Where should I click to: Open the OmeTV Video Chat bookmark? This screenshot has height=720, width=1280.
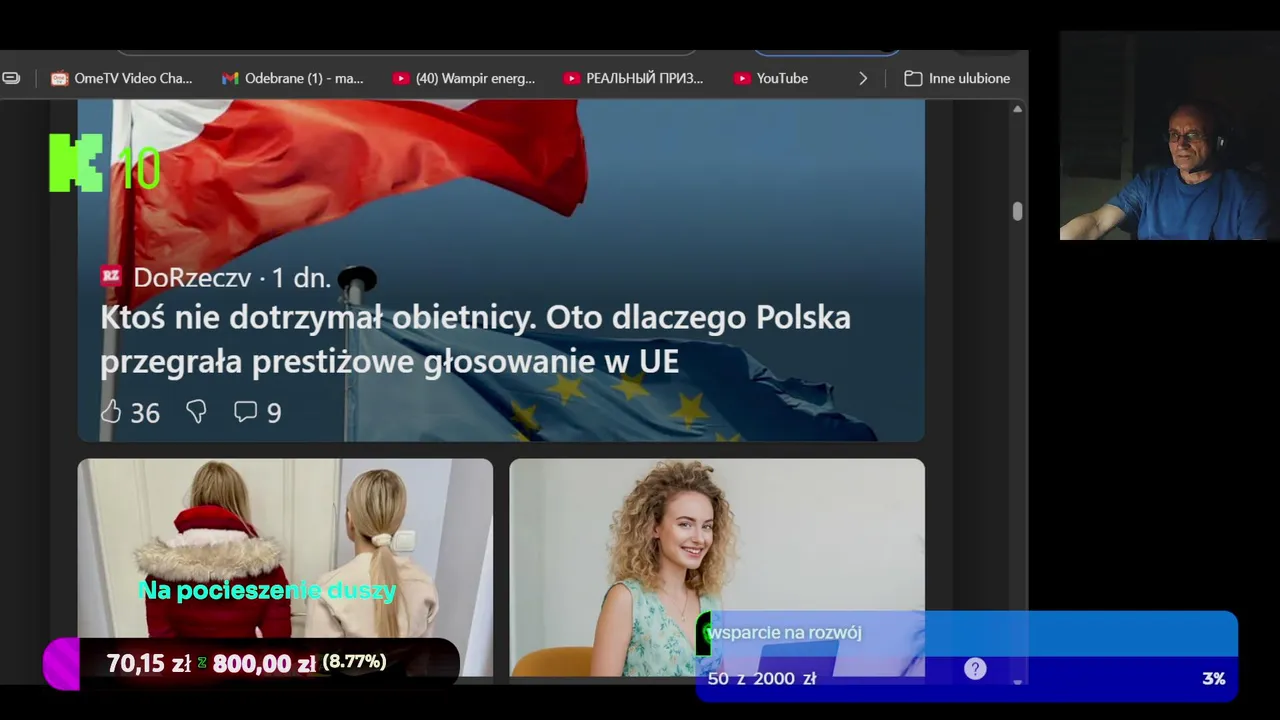(x=121, y=78)
